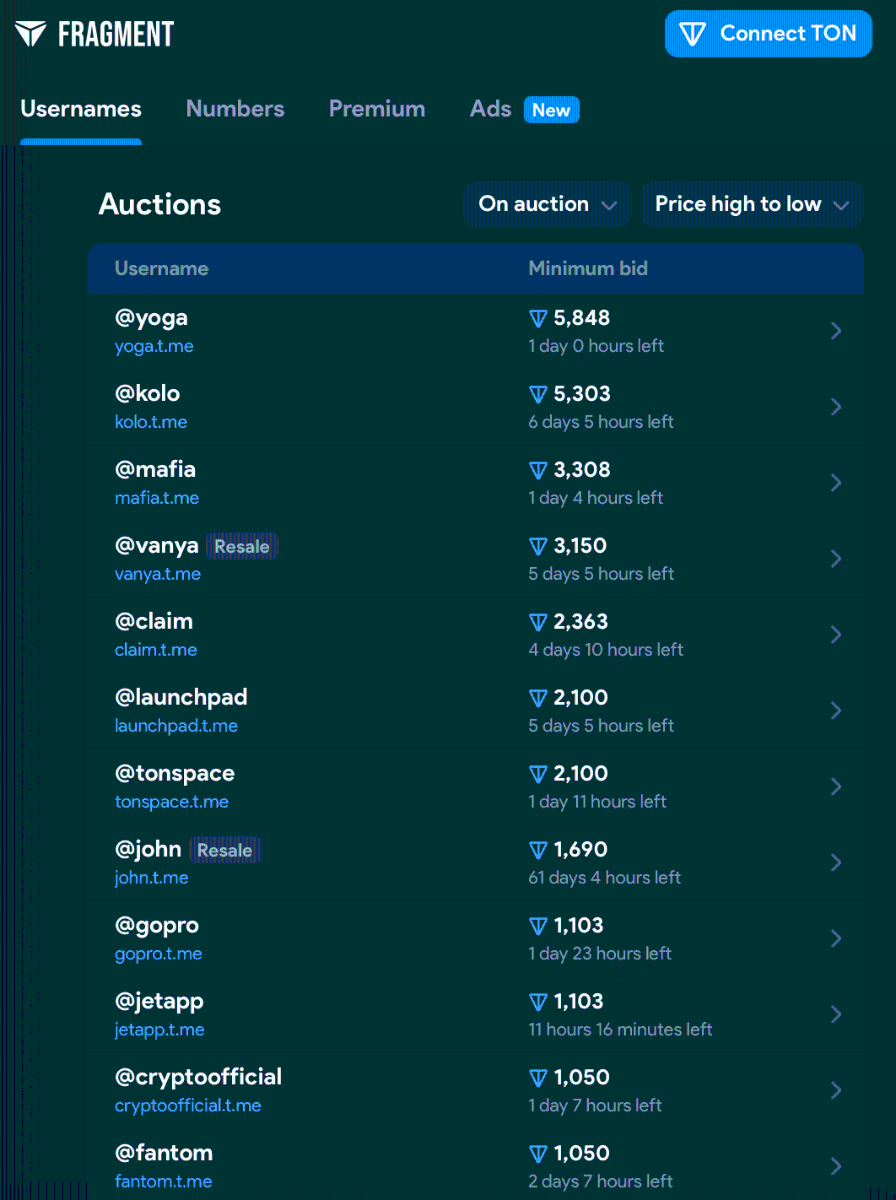The image size is (896, 1200).
Task: Click the chevron on @fantom row
Action: tap(836, 1166)
